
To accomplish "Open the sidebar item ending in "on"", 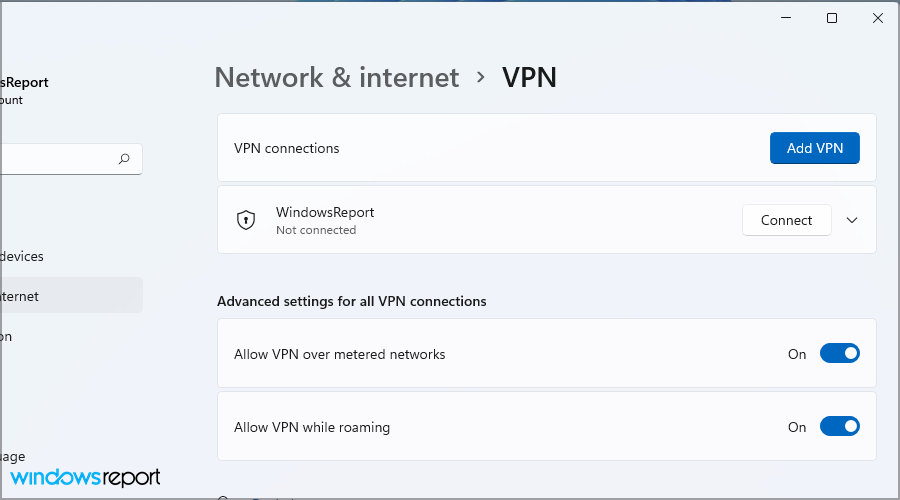I will point(8,336).
